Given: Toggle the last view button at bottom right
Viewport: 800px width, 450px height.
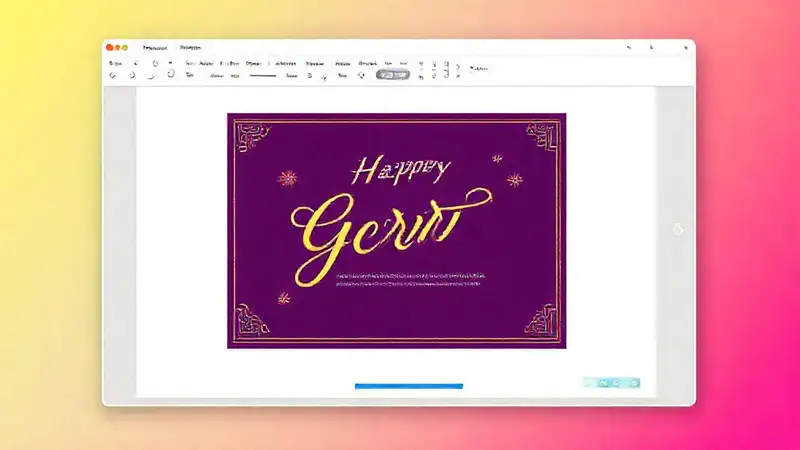Looking at the screenshot, I should click(633, 382).
